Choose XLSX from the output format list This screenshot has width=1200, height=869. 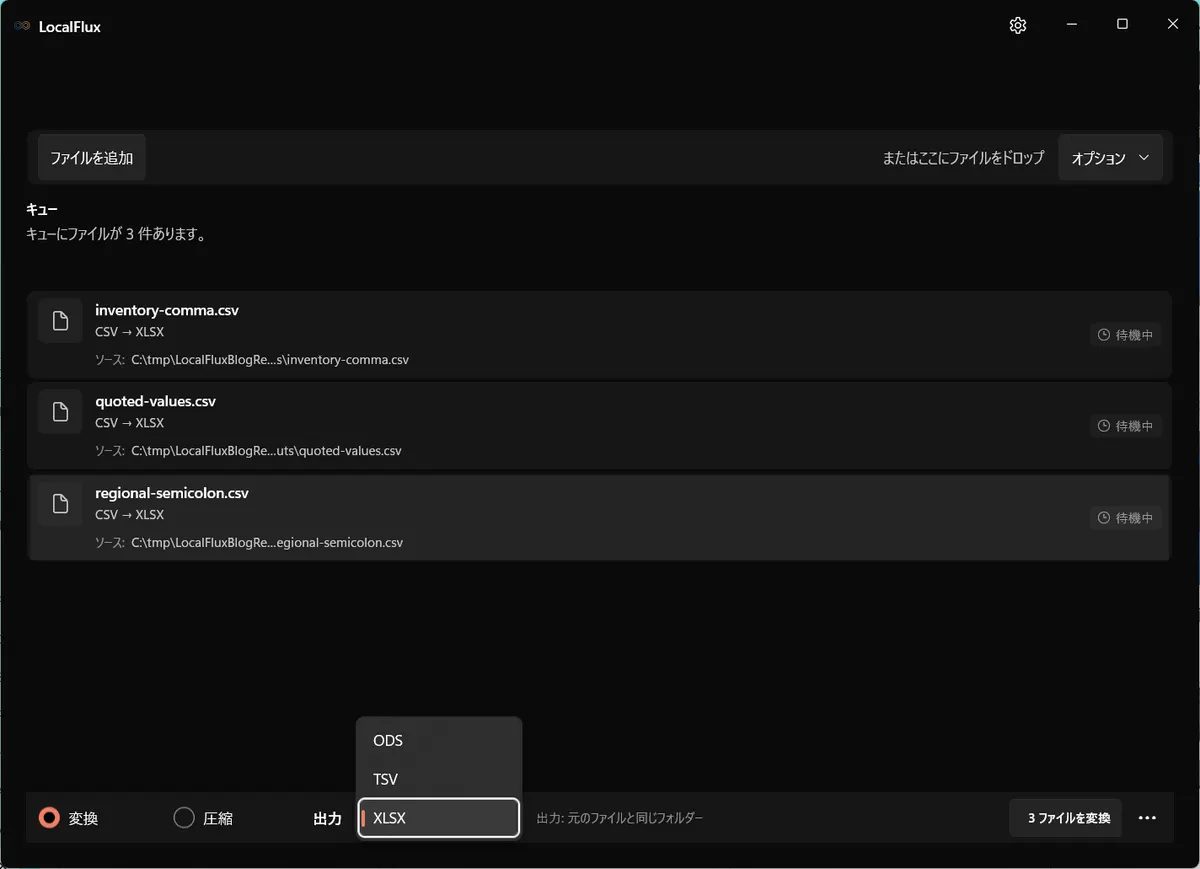439,818
